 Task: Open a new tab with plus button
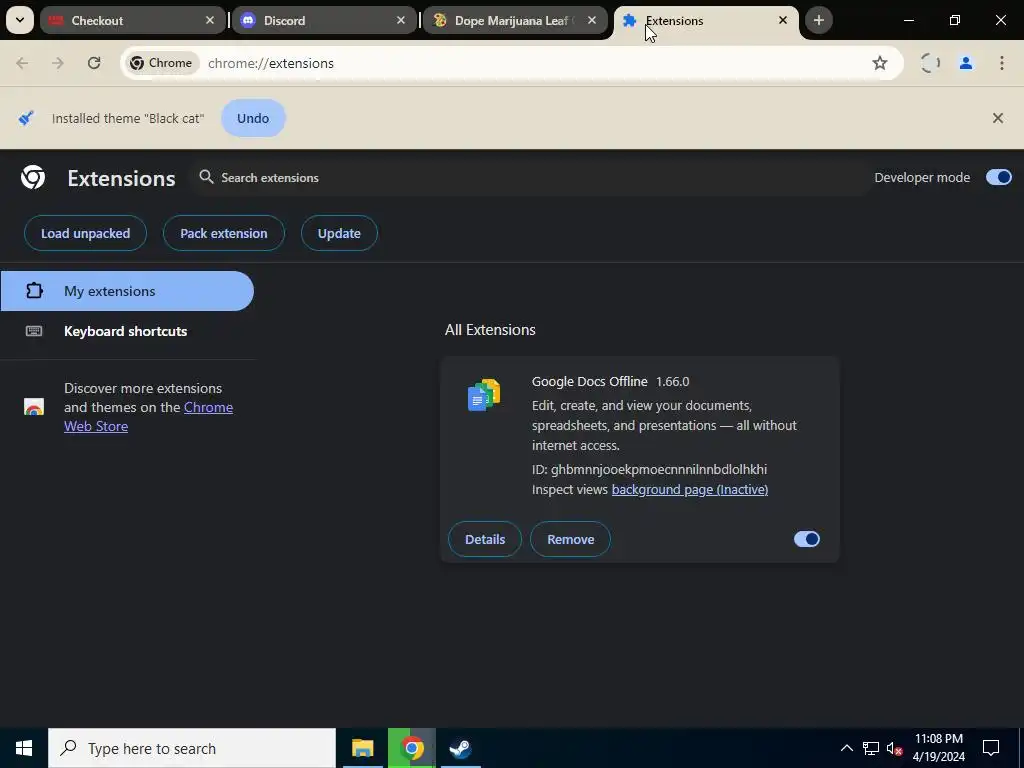point(819,20)
